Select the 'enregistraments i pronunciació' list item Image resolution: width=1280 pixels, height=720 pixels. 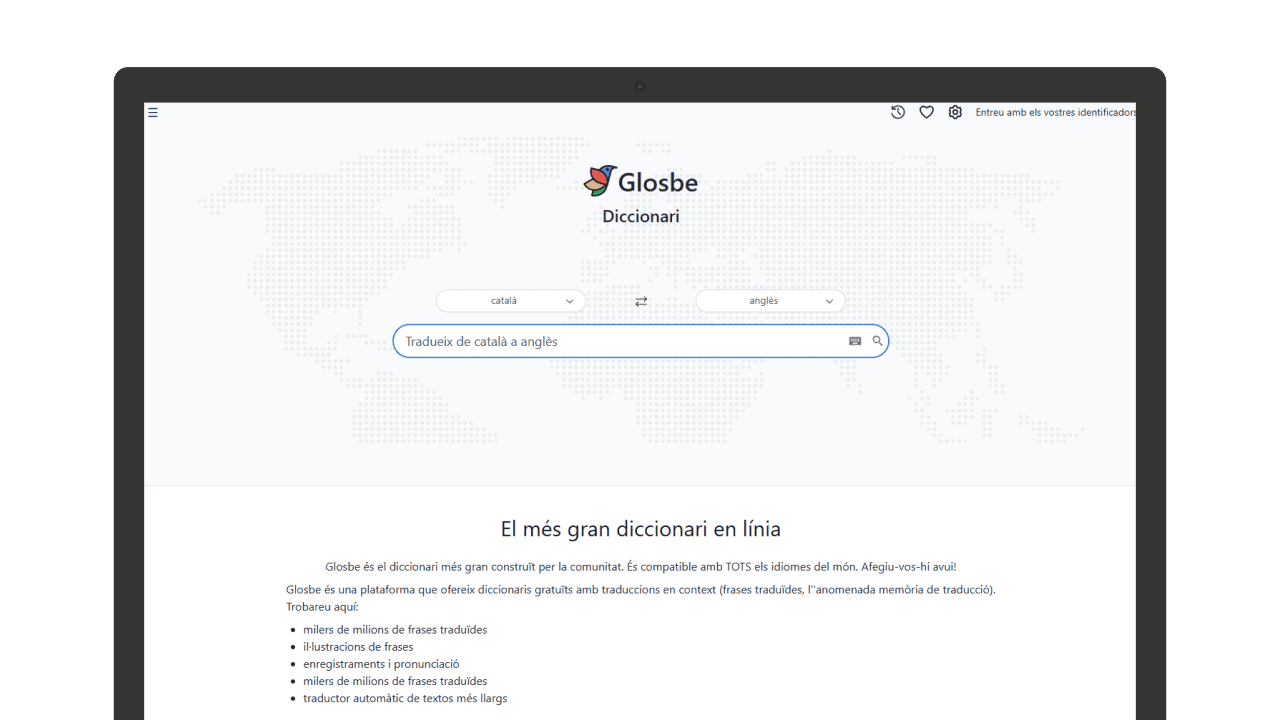click(x=381, y=664)
